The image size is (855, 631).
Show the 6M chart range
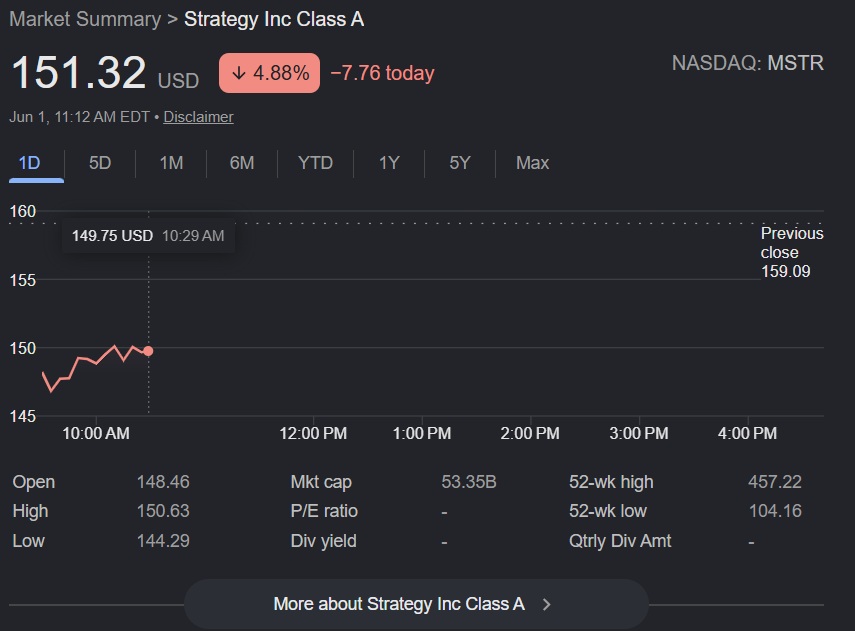pyautogui.click(x=242, y=163)
